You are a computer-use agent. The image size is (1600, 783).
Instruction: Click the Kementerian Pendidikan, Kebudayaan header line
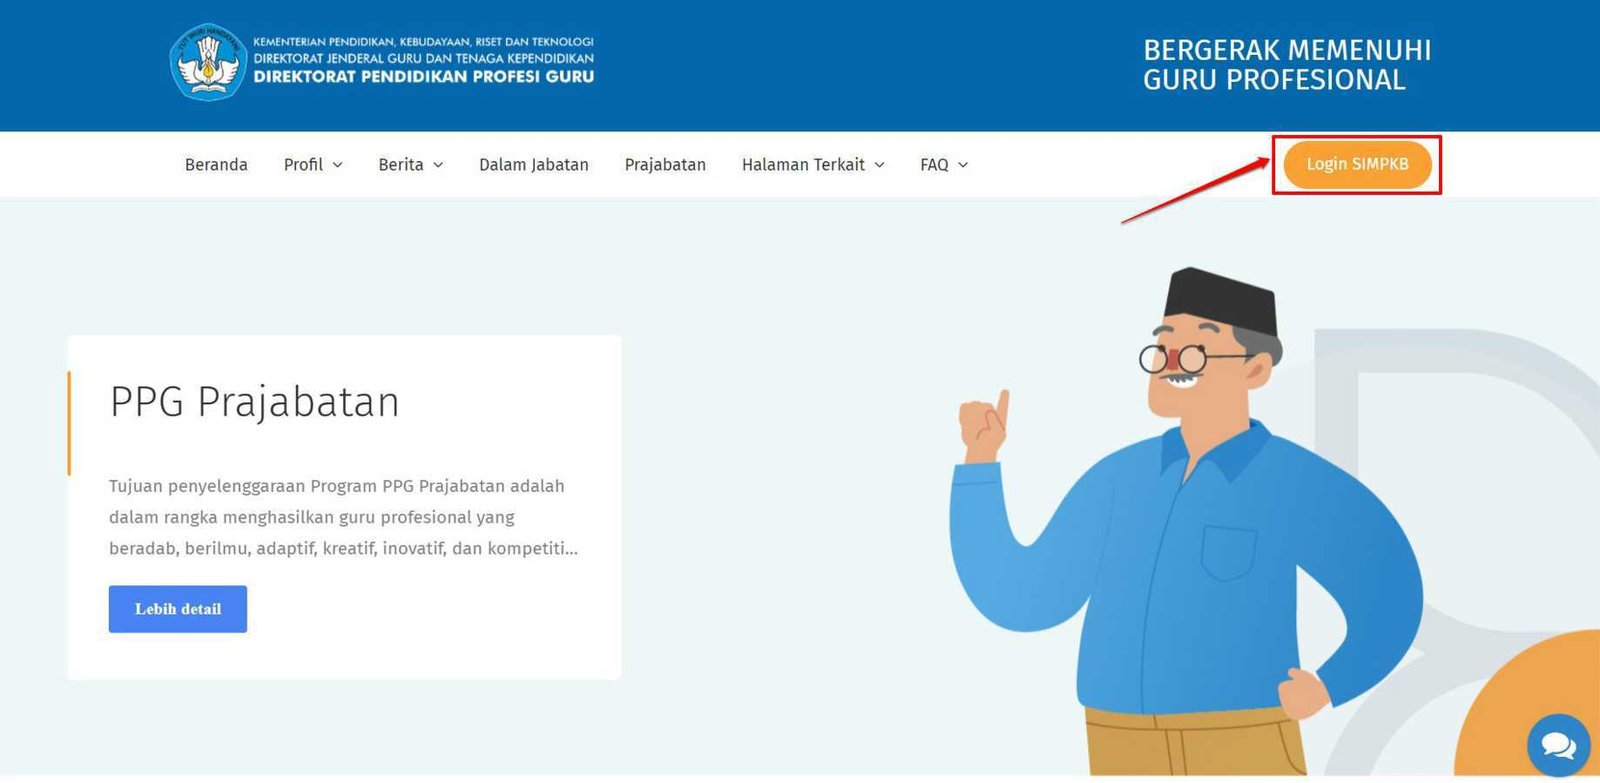point(424,42)
